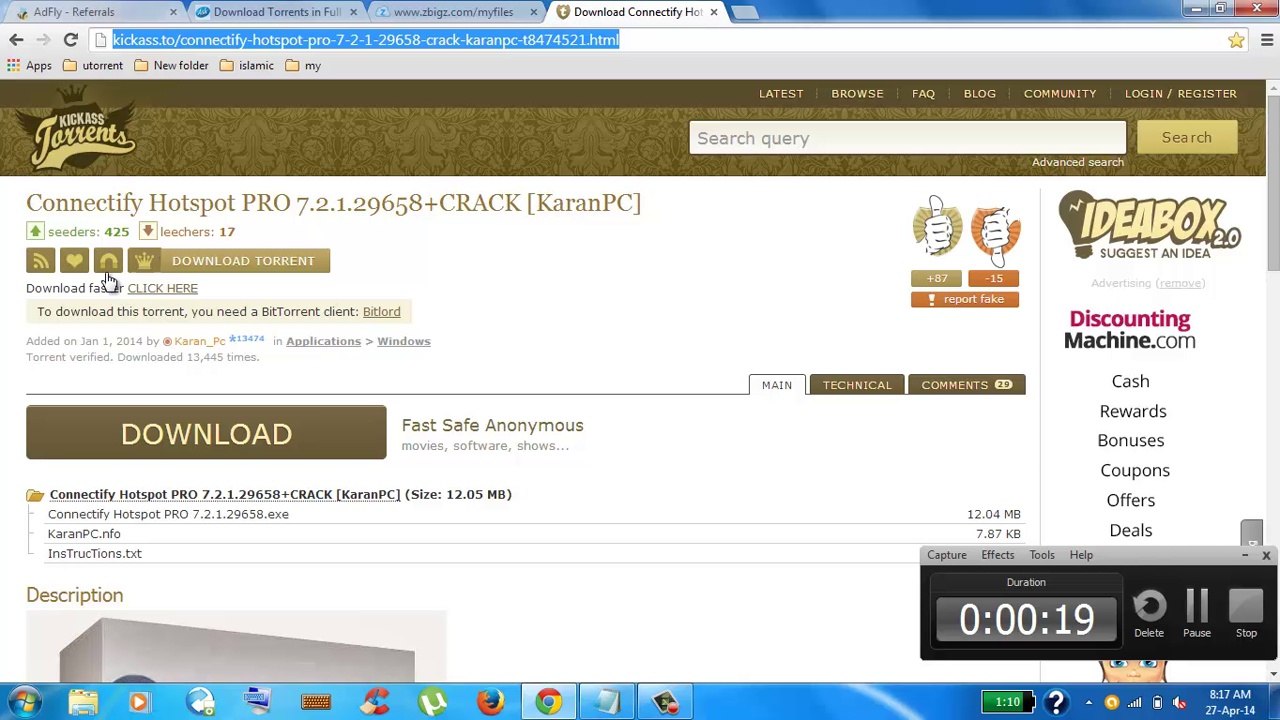Viewport: 1280px width, 720px height.
Task: Select the MAIN tab
Action: click(x=777, y=385)
